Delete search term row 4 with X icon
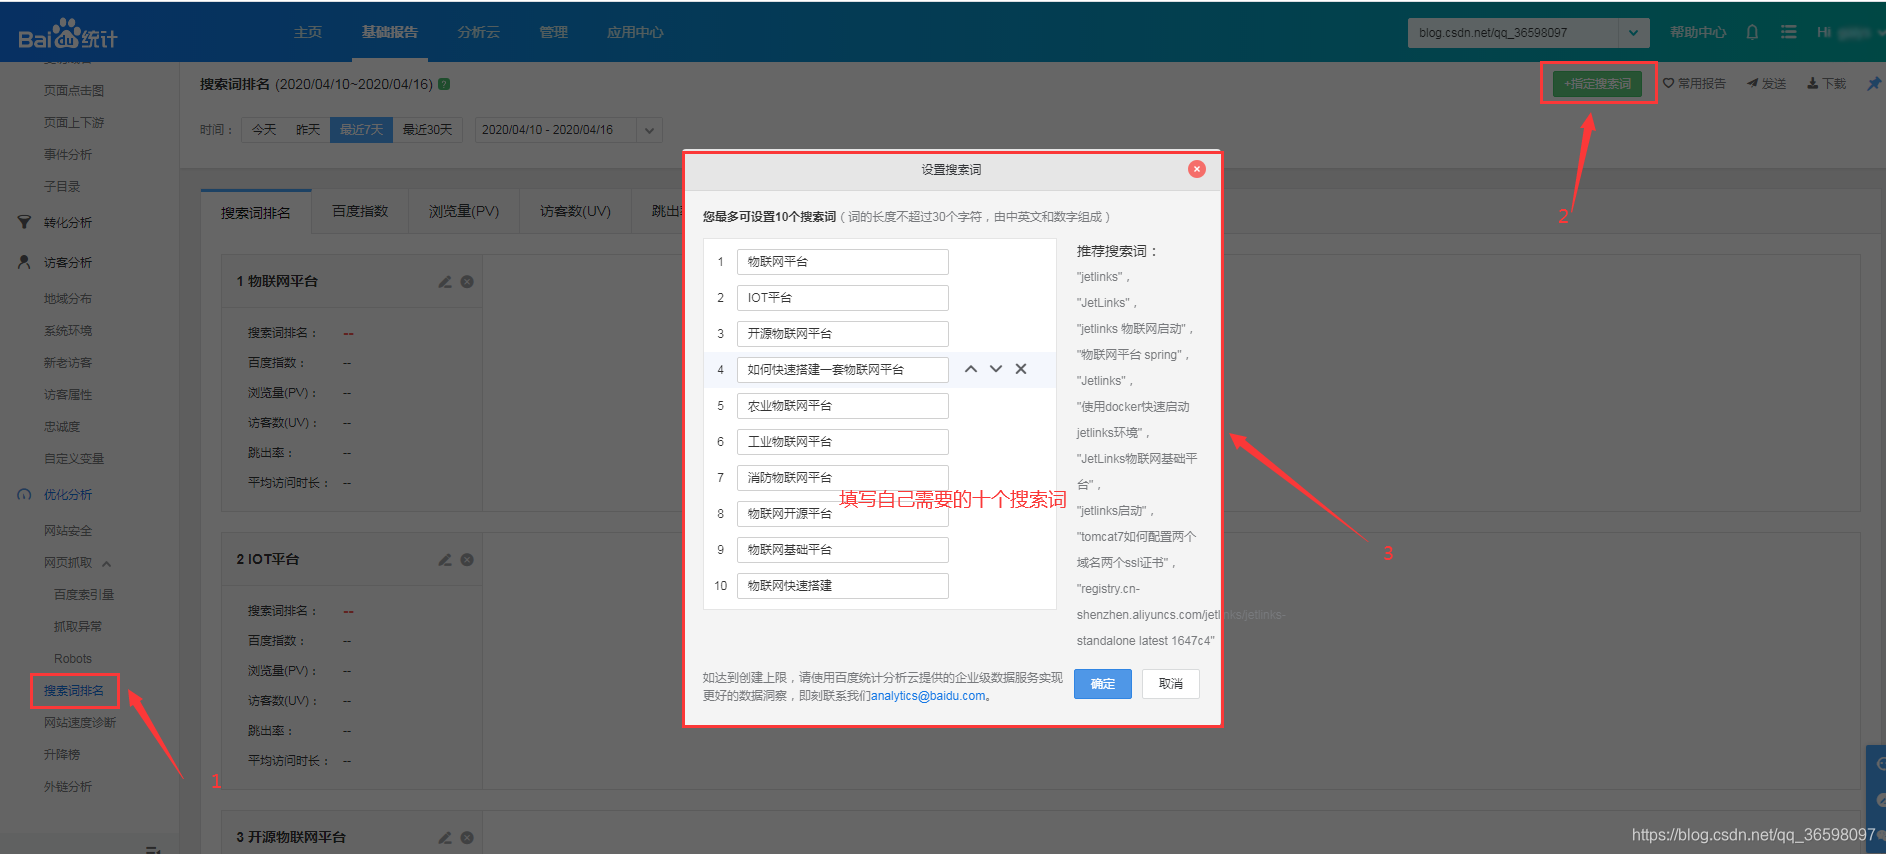The height and width of the screenshot is (854, 1886). pos(1021,369)
